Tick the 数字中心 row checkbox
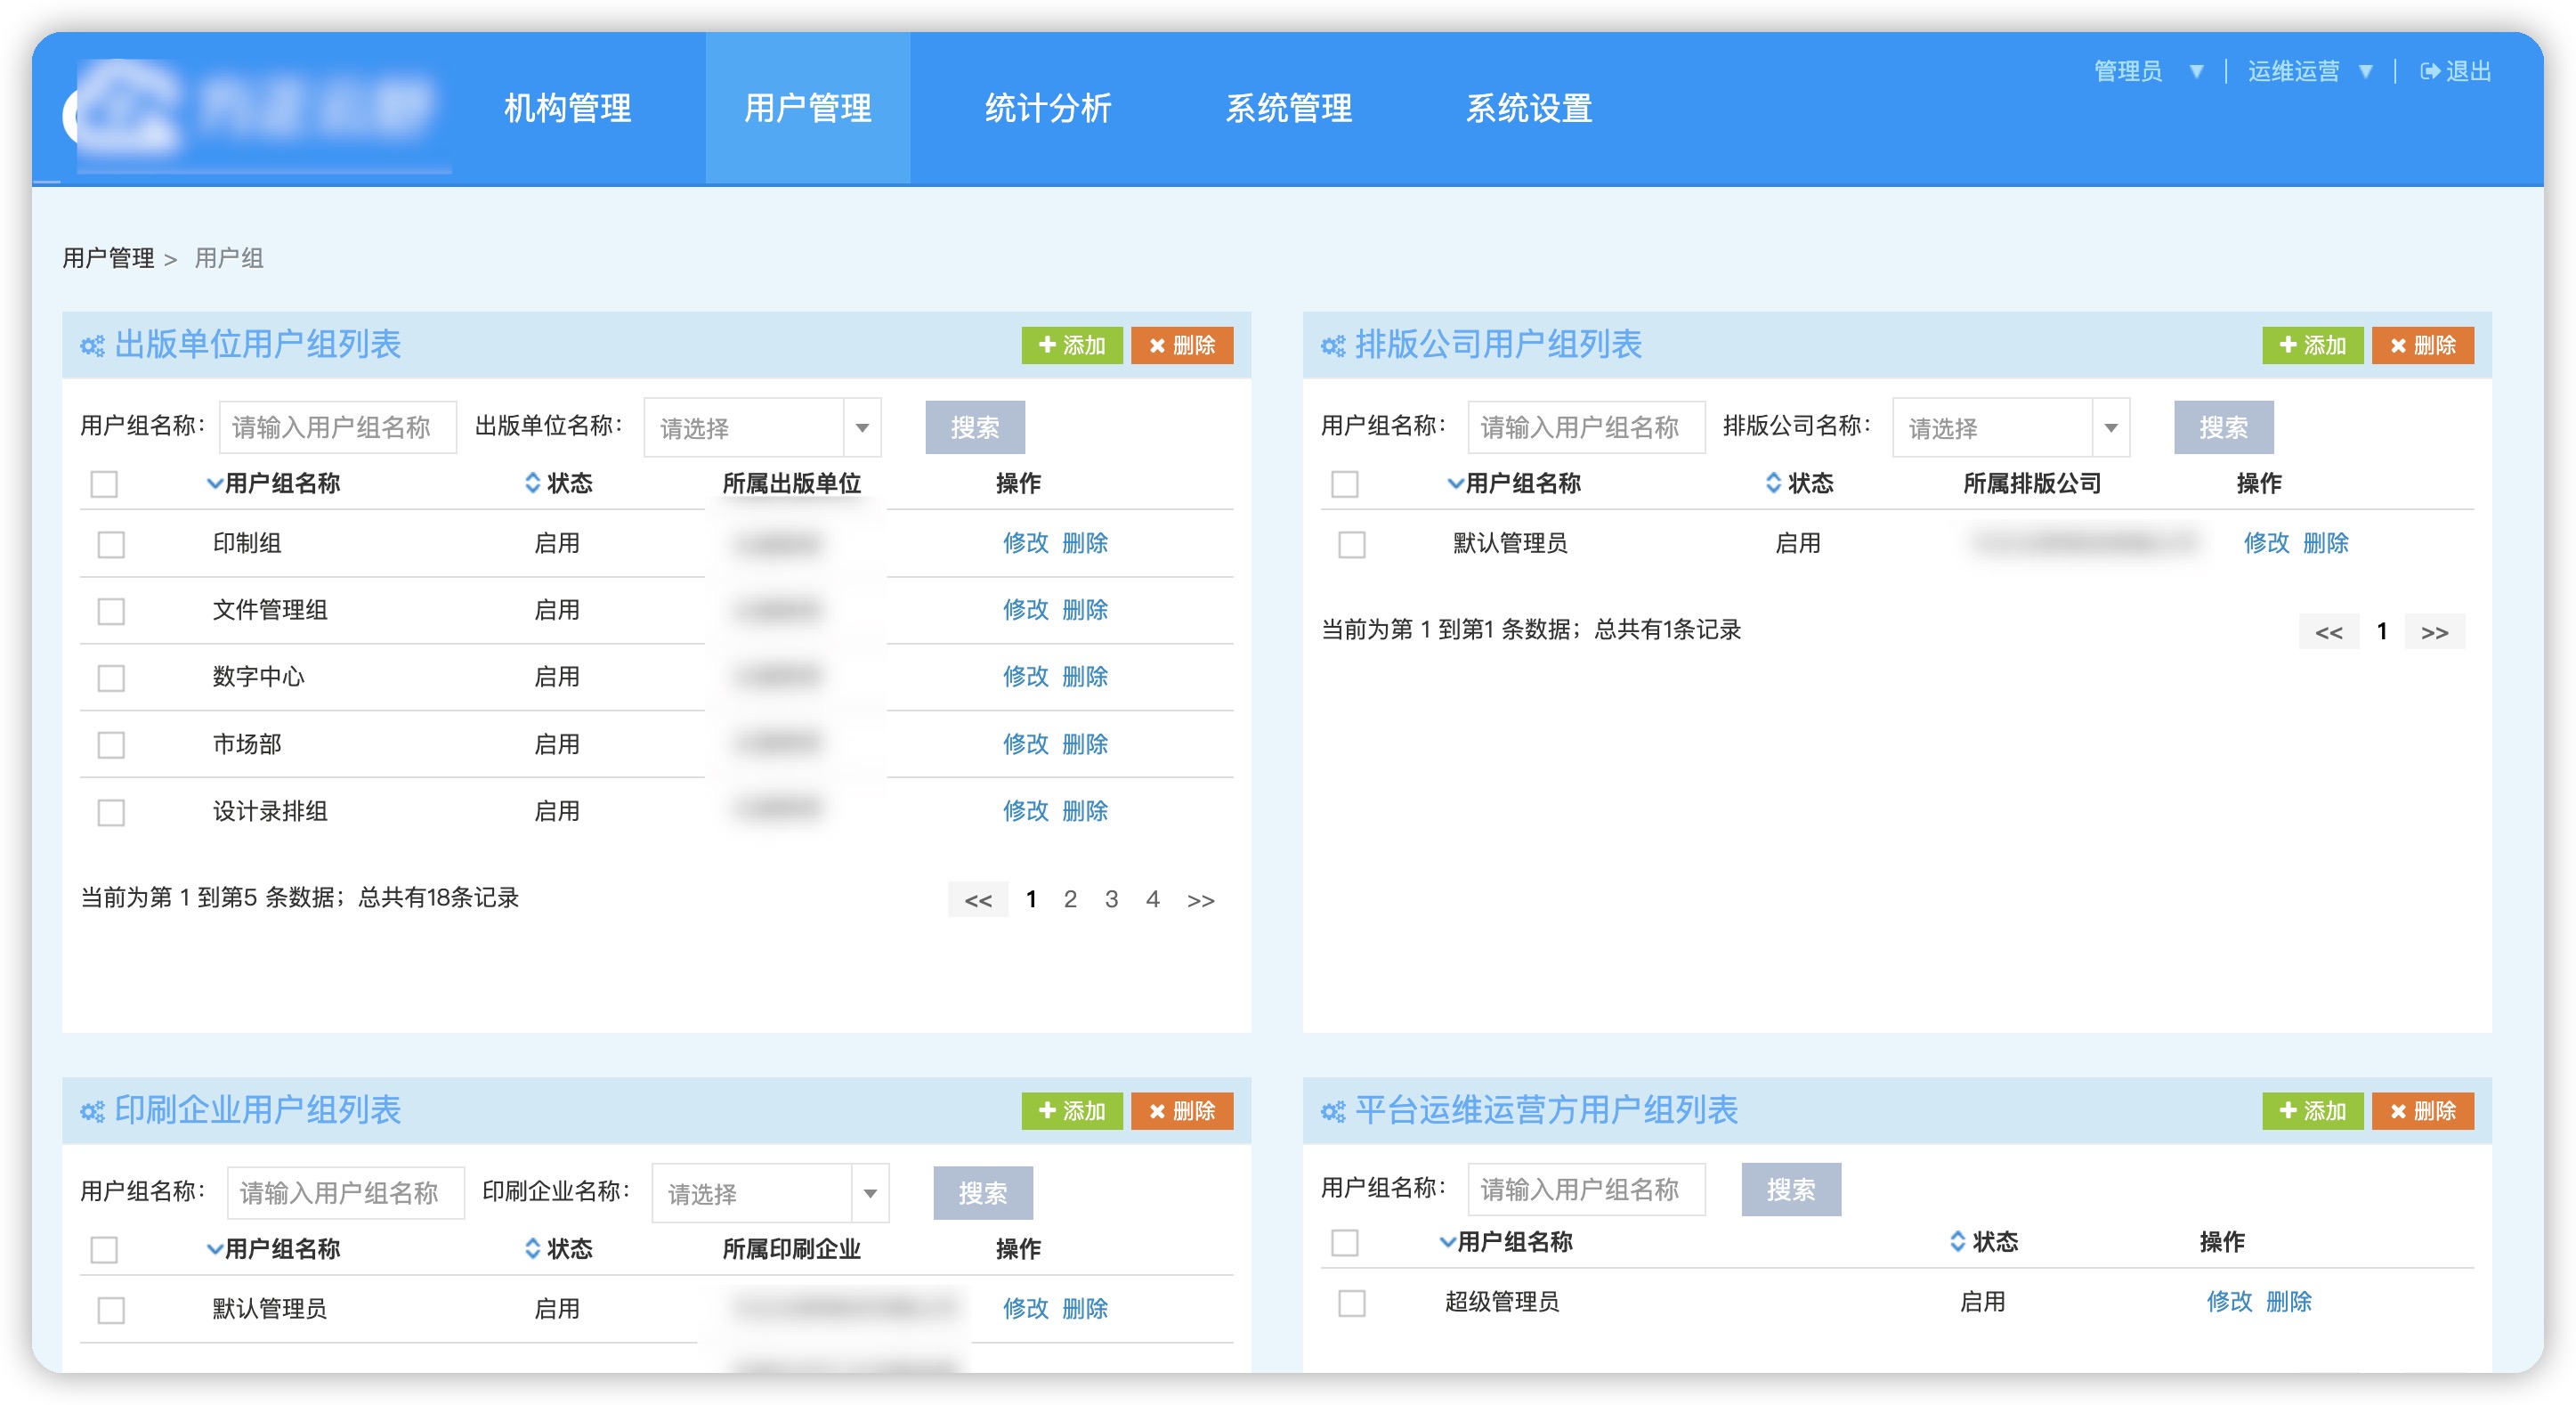2576x1405 pixels. coord(111,679)
